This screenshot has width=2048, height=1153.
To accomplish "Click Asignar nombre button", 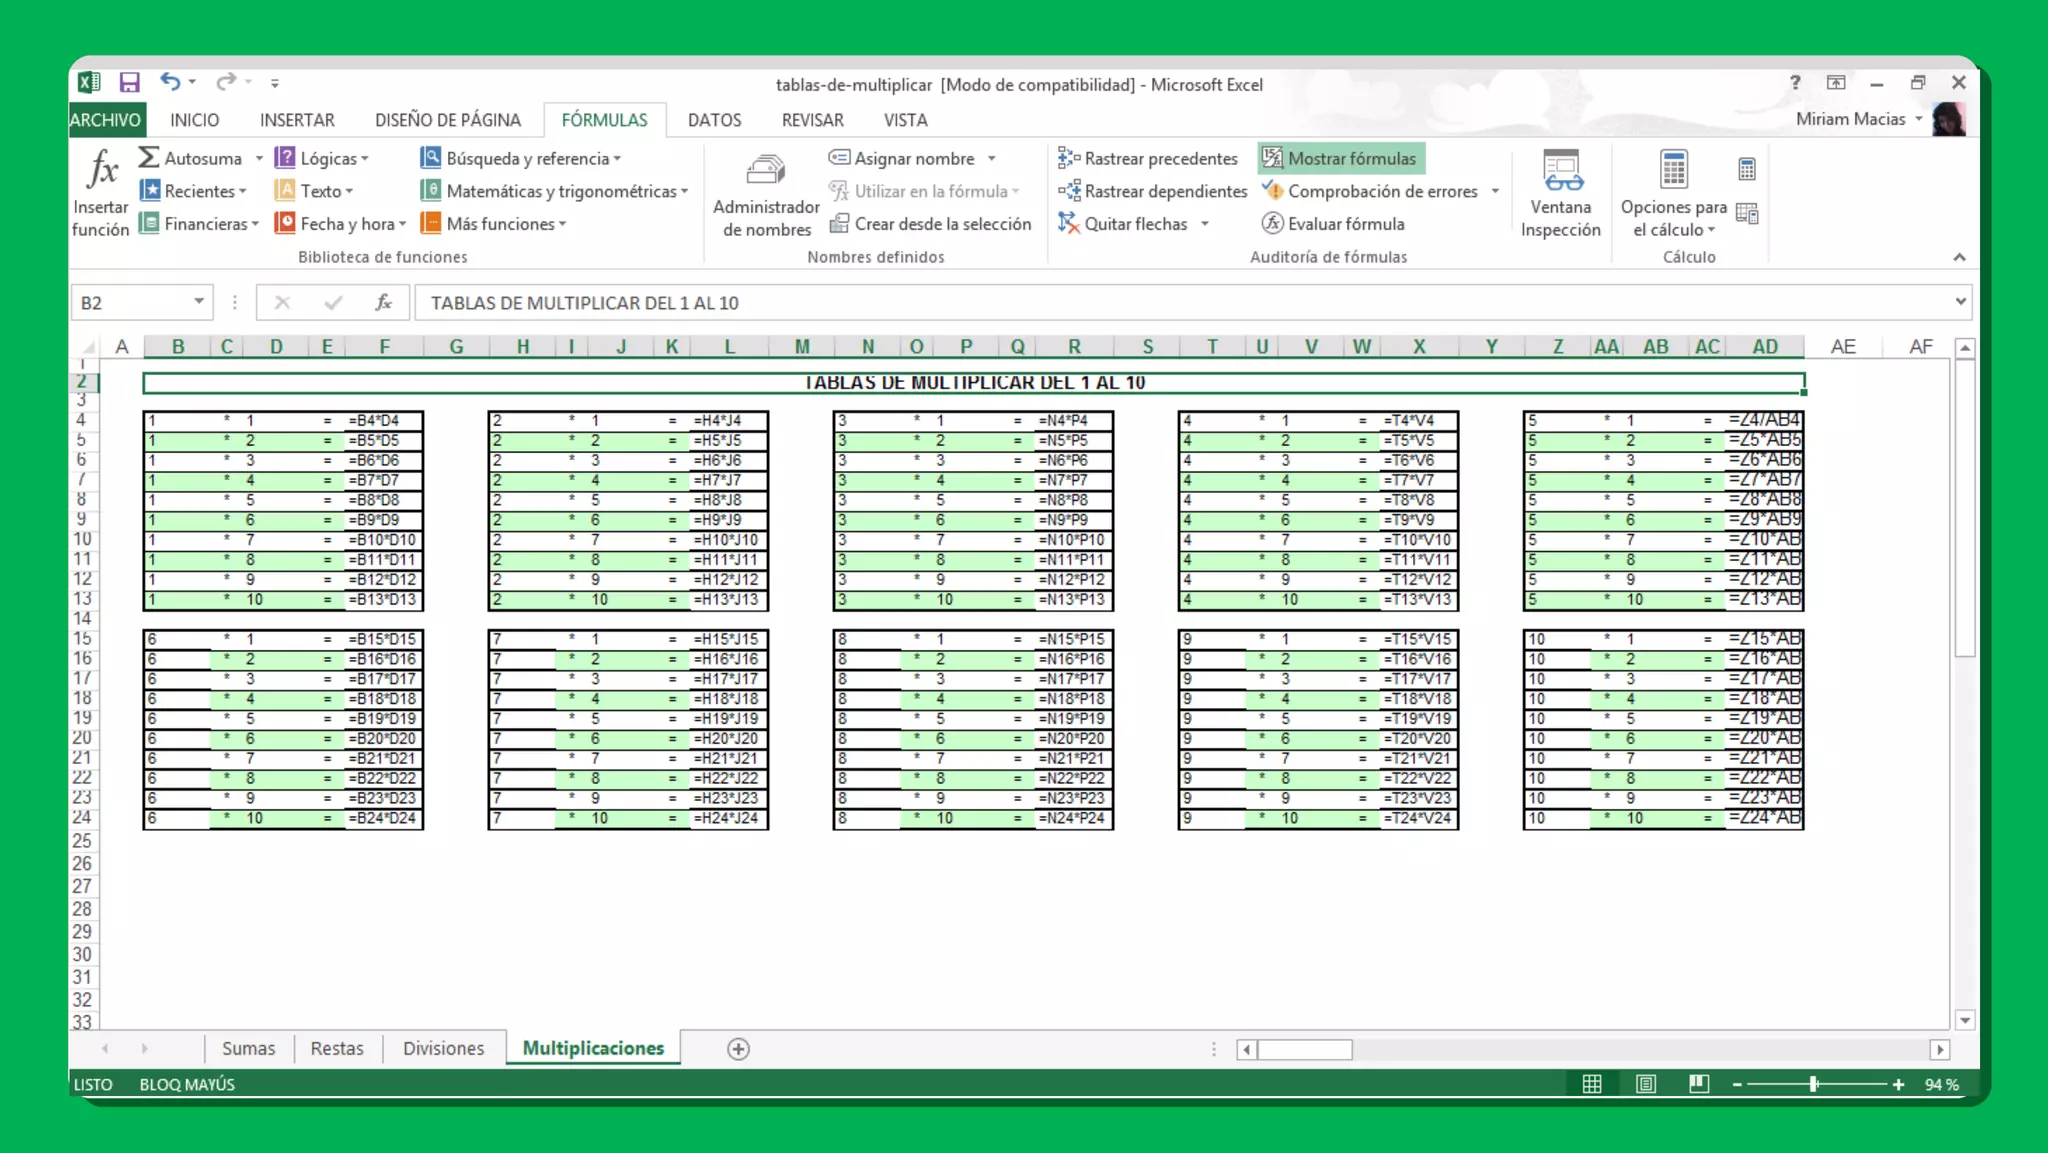I will [x=903, y=158].
